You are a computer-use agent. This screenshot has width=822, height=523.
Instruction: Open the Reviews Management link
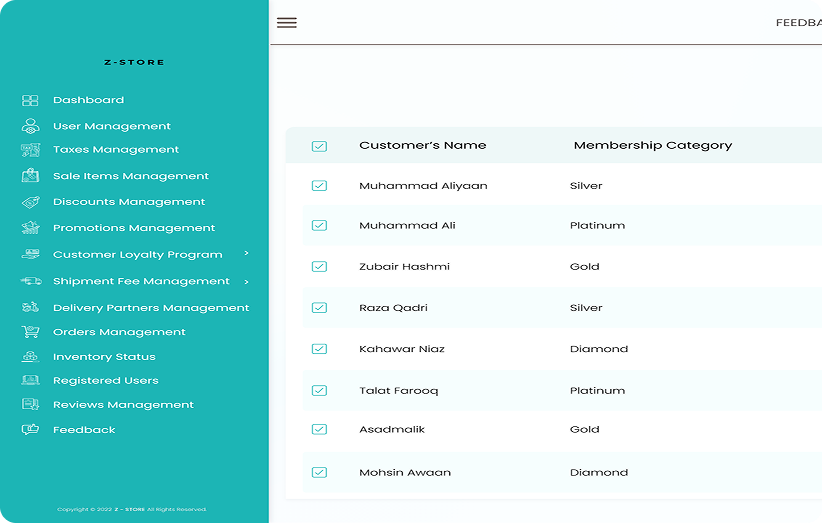[x=123, y=405]
